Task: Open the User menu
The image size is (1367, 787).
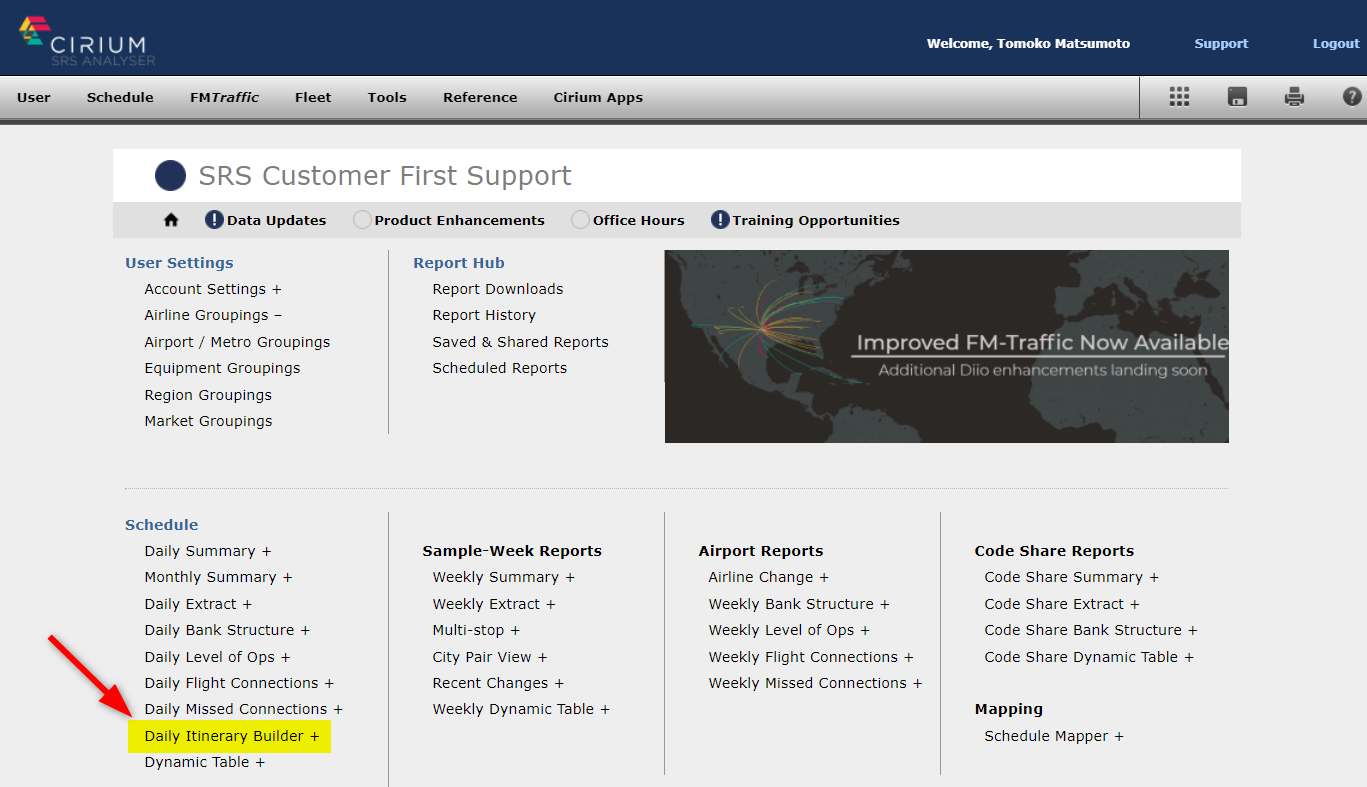Action: (34, 97)
